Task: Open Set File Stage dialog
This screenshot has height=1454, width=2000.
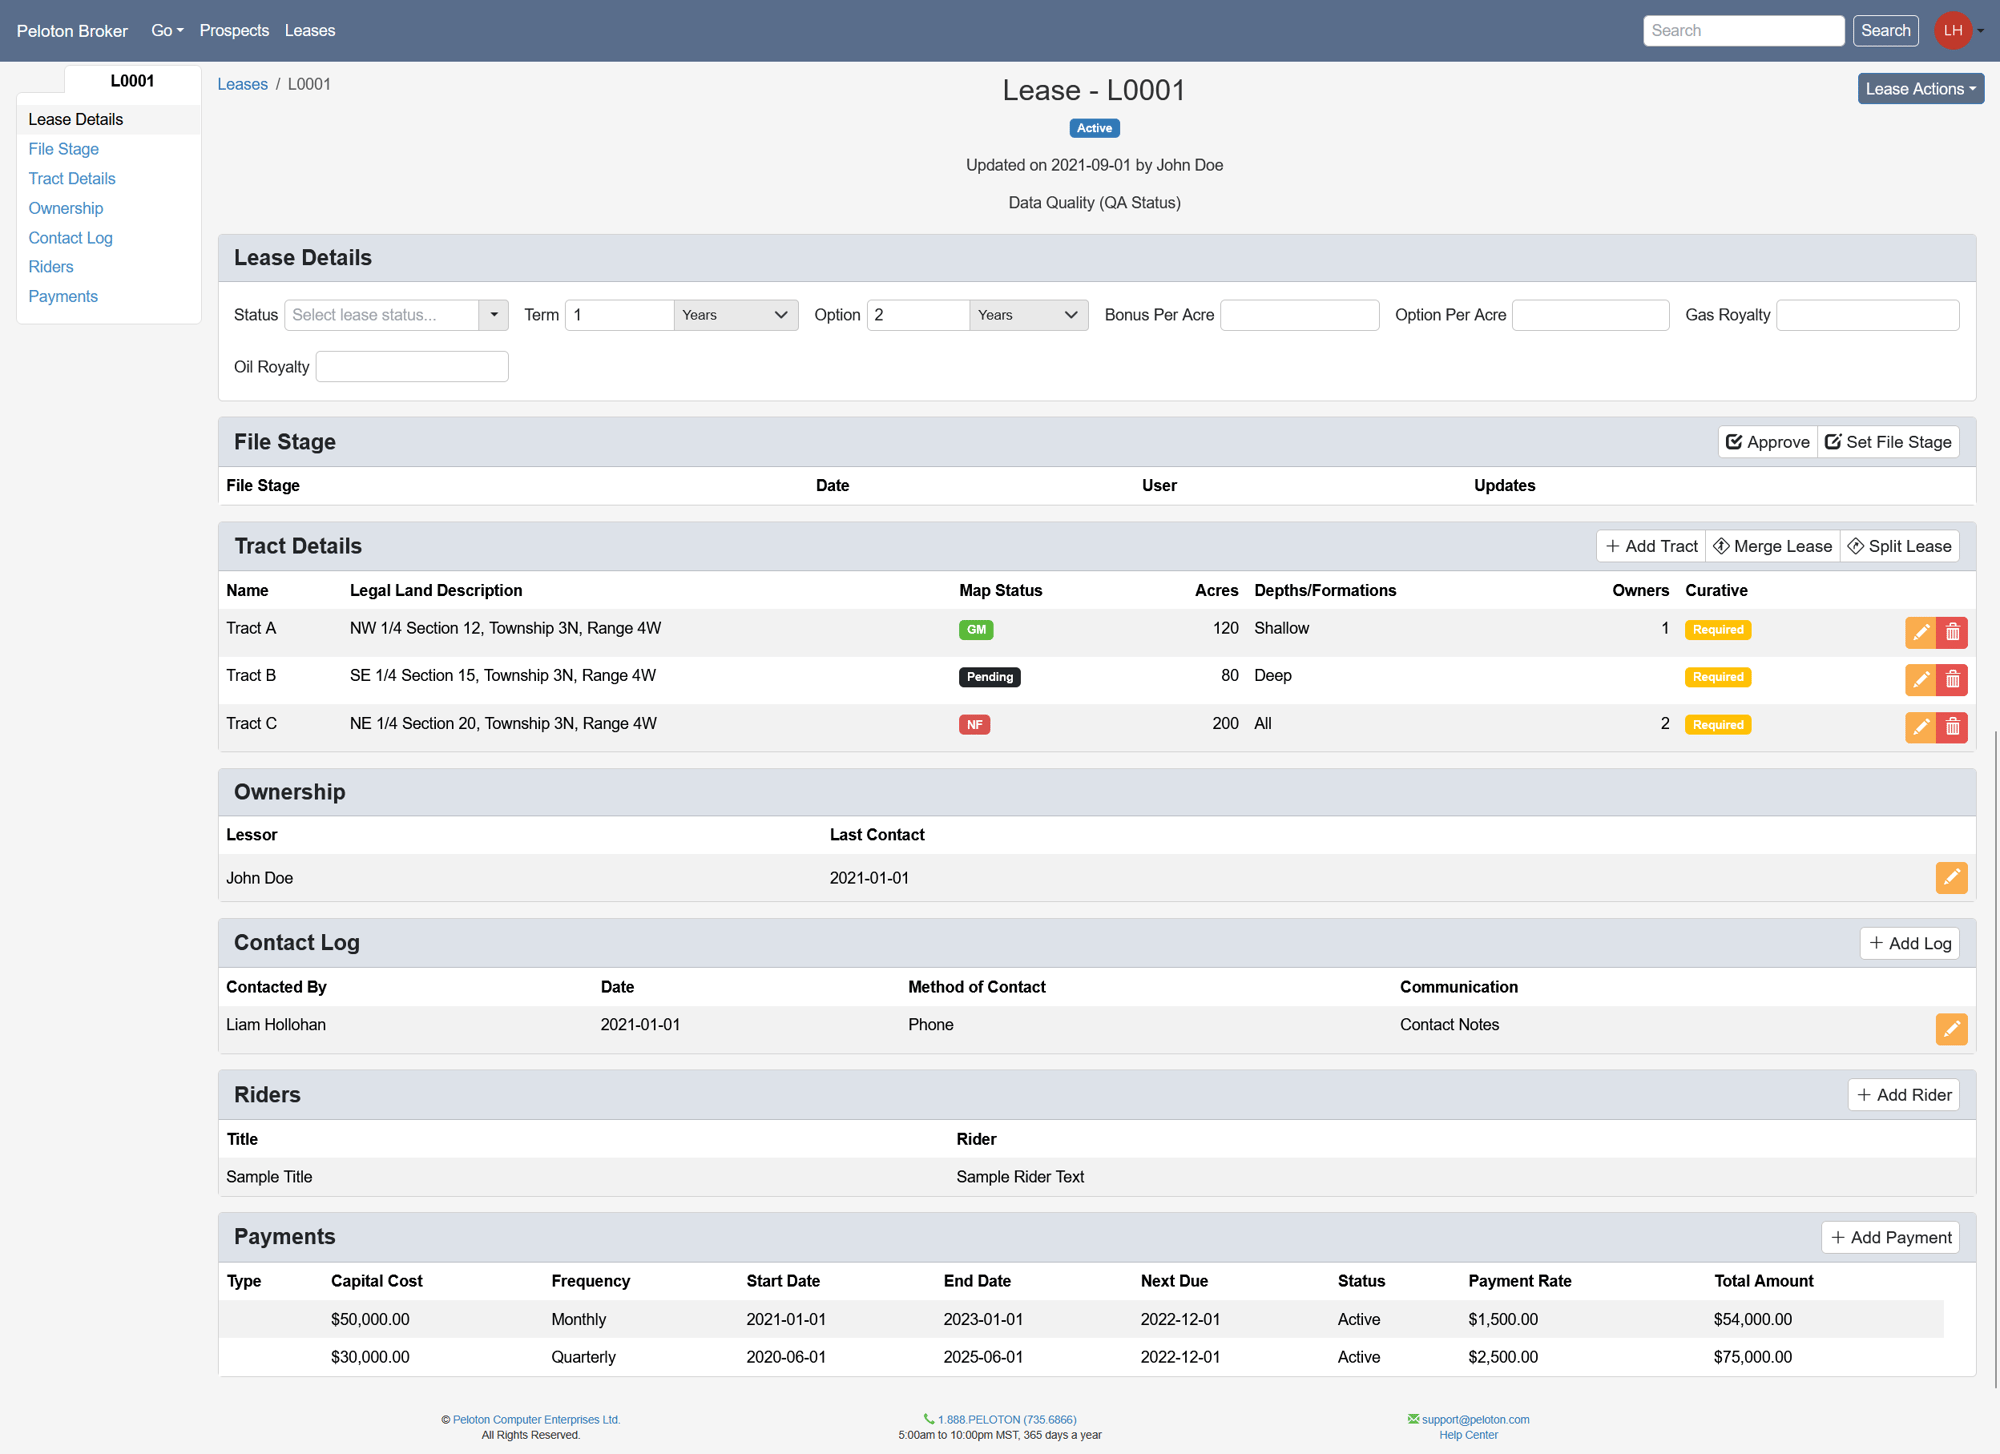Action: tap(1888, 442)
